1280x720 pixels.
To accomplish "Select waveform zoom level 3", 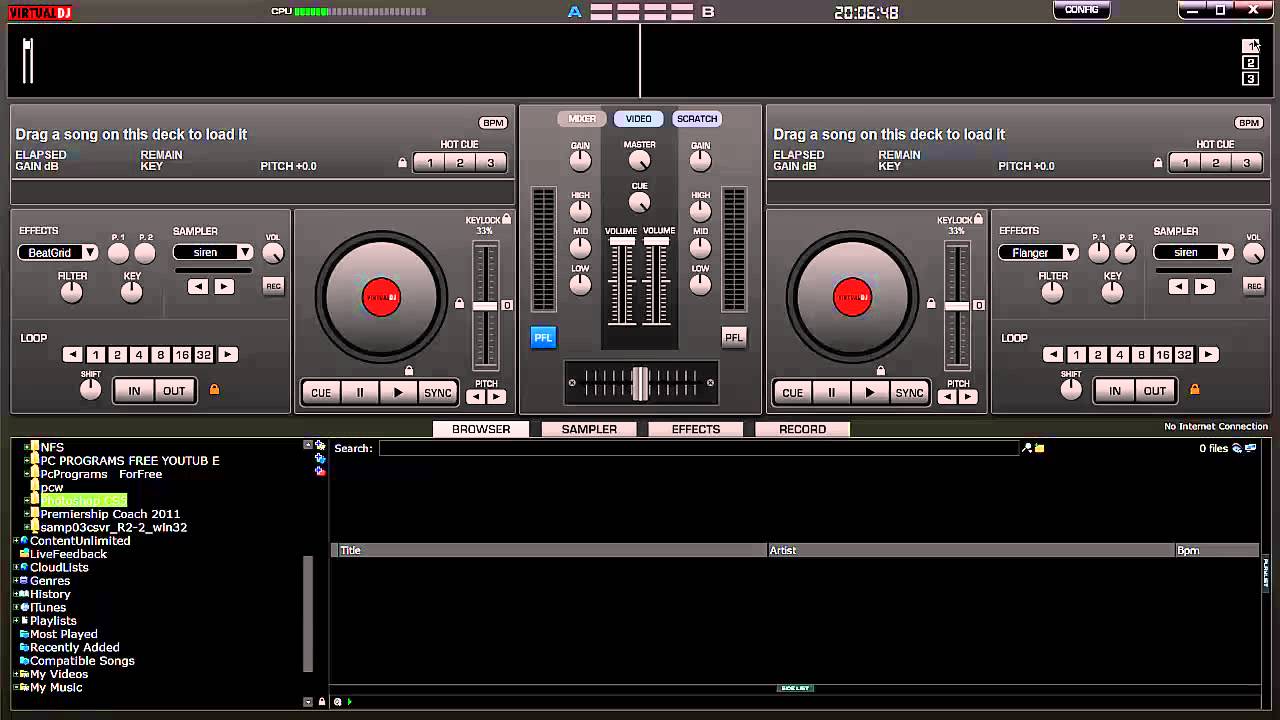I will click(x=1250, y=79).
